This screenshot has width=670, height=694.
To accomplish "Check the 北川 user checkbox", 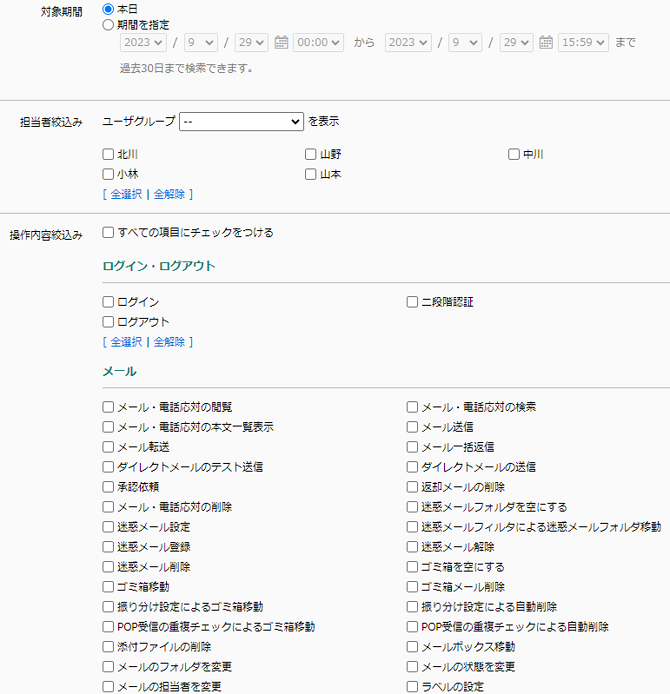I will [108, 155].
